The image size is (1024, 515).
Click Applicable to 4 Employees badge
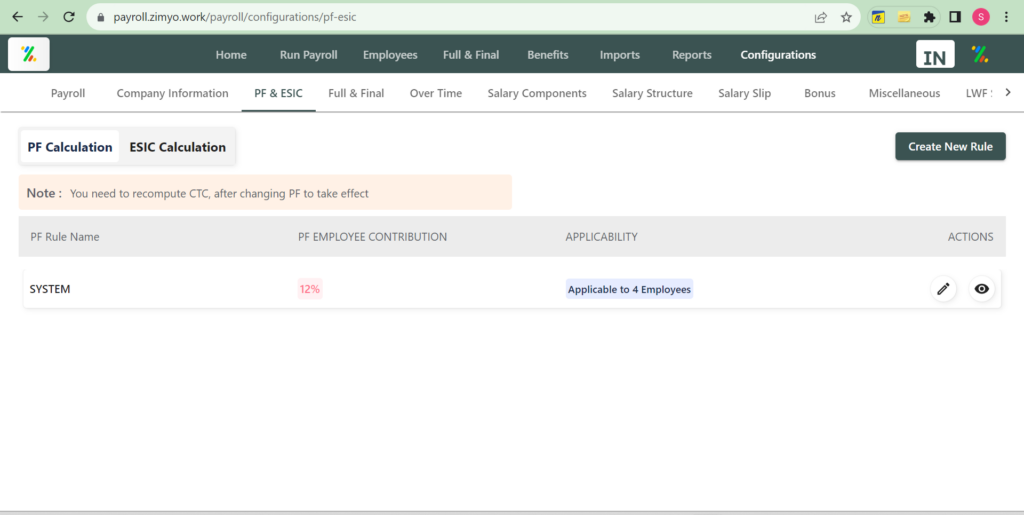pyautogui.click(x=629, y=289)
